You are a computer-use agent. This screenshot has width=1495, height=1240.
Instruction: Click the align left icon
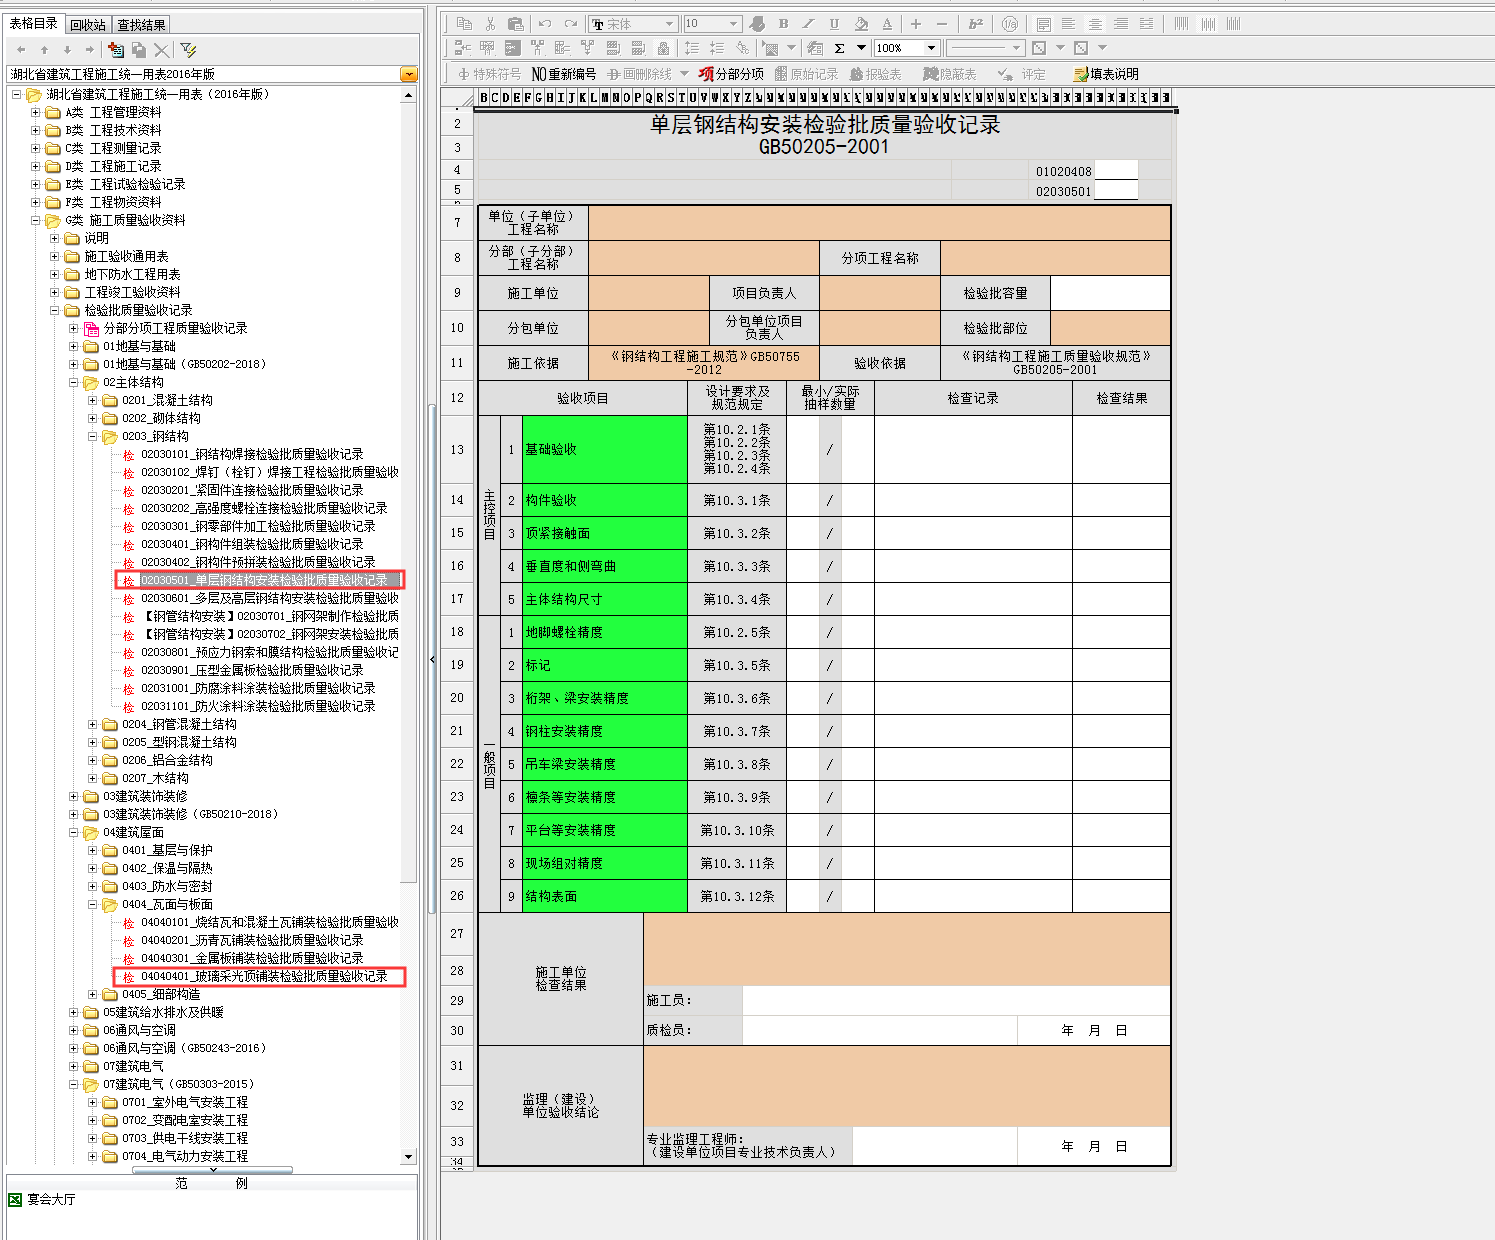(x=1069, y=23)
